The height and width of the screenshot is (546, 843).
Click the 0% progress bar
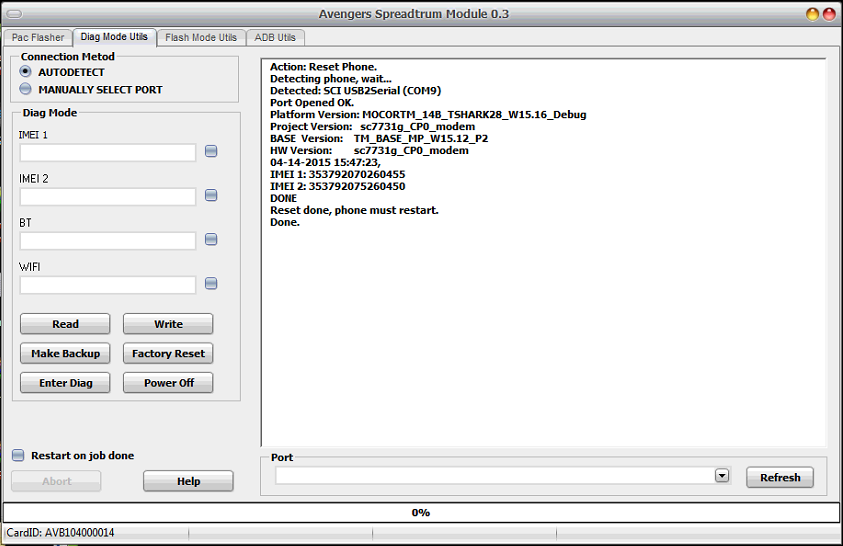tap(421, 513)
